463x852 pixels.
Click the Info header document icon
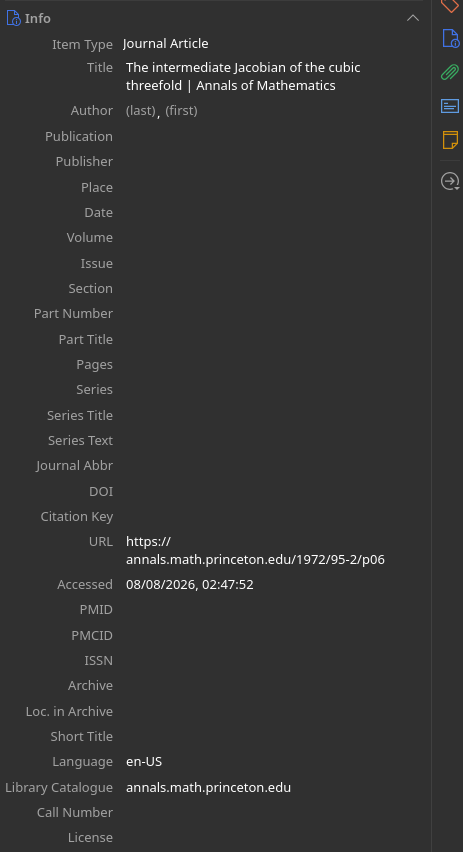14,18
